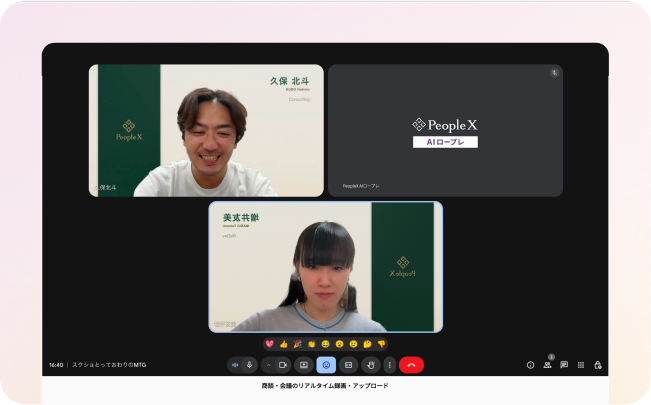Image resolution: width=651 pixels, height=405 pixels.
Task: Expand video settings arrow beside camera
Action: pos(268,365)
